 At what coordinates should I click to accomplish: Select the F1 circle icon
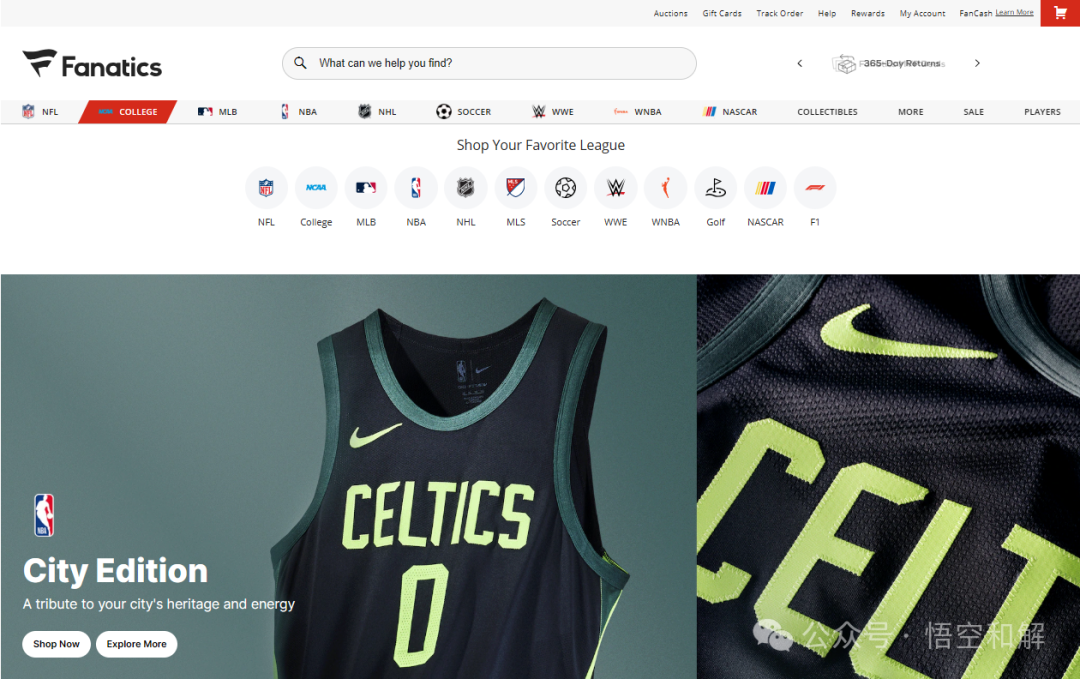pos(815,187)
